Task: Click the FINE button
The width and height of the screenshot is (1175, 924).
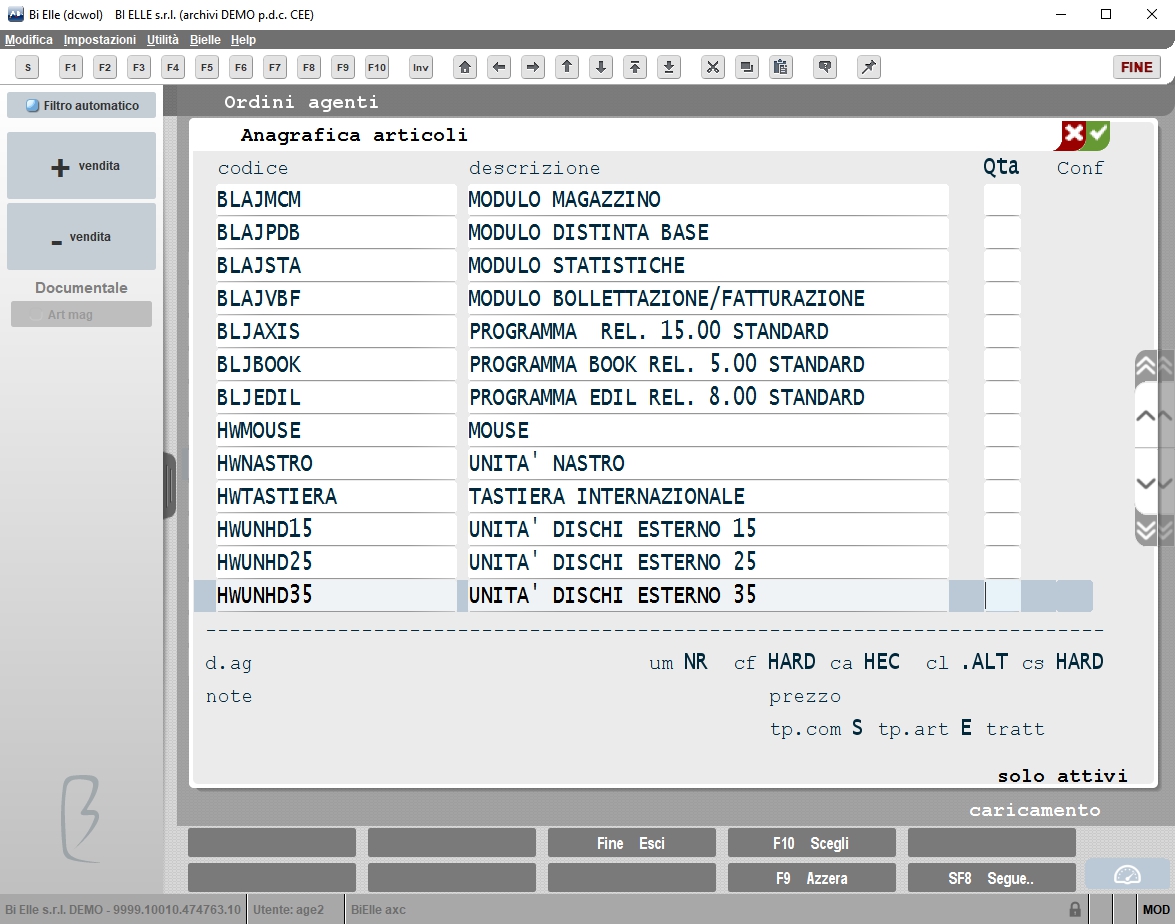Action: click(x=1136, y=67)
